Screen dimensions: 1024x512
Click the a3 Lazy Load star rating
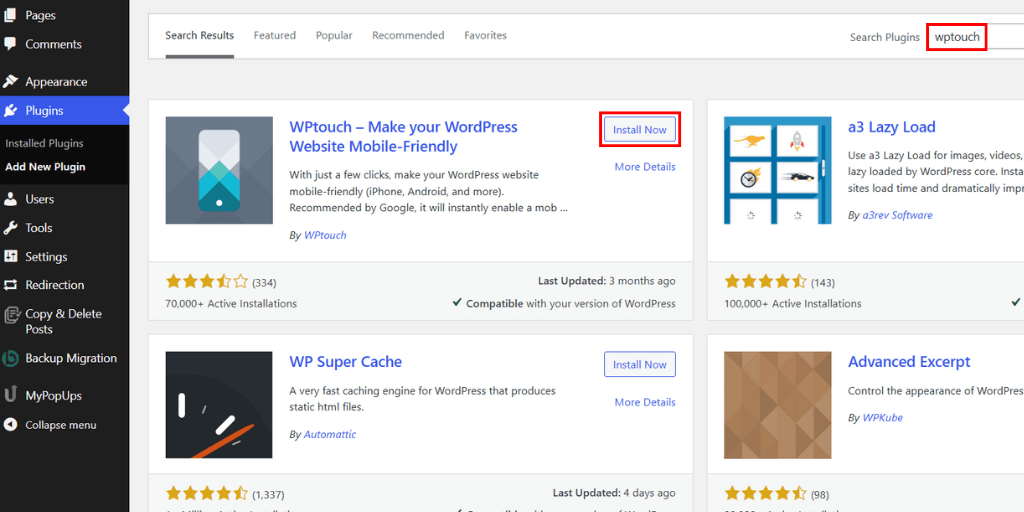point(765,282)
